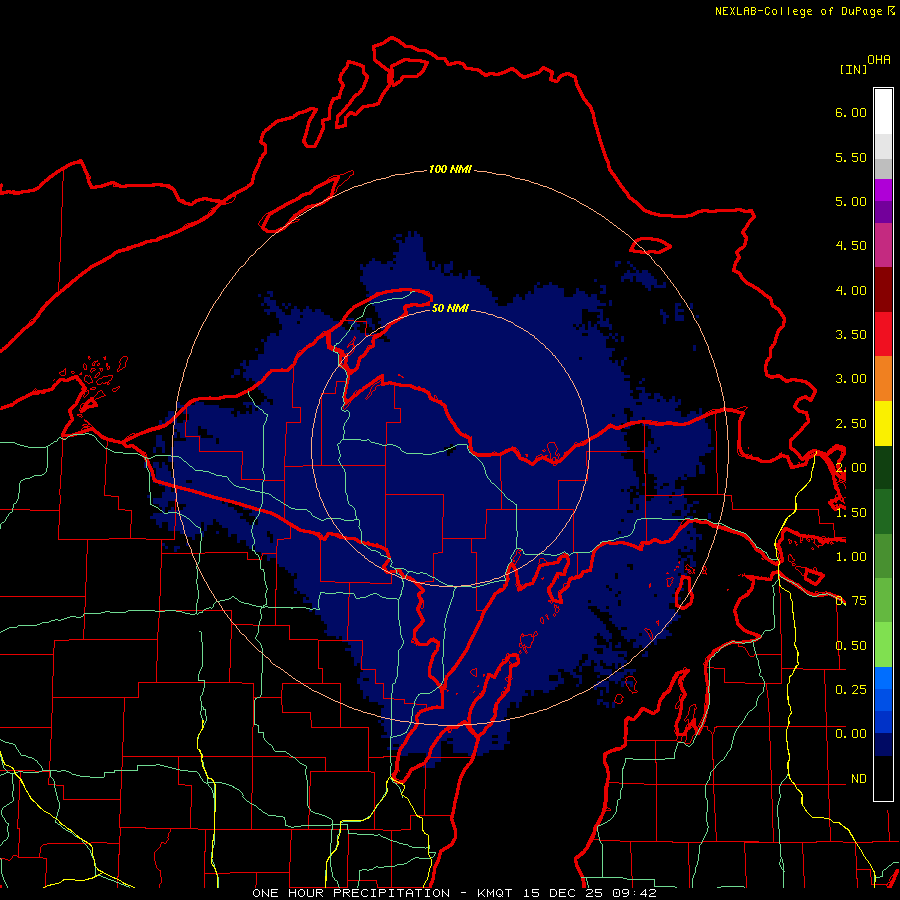Select the darkest green legend swatch at 2.00
The height and width of the screenshot is (900, 900).
click(x=883, y=467)
